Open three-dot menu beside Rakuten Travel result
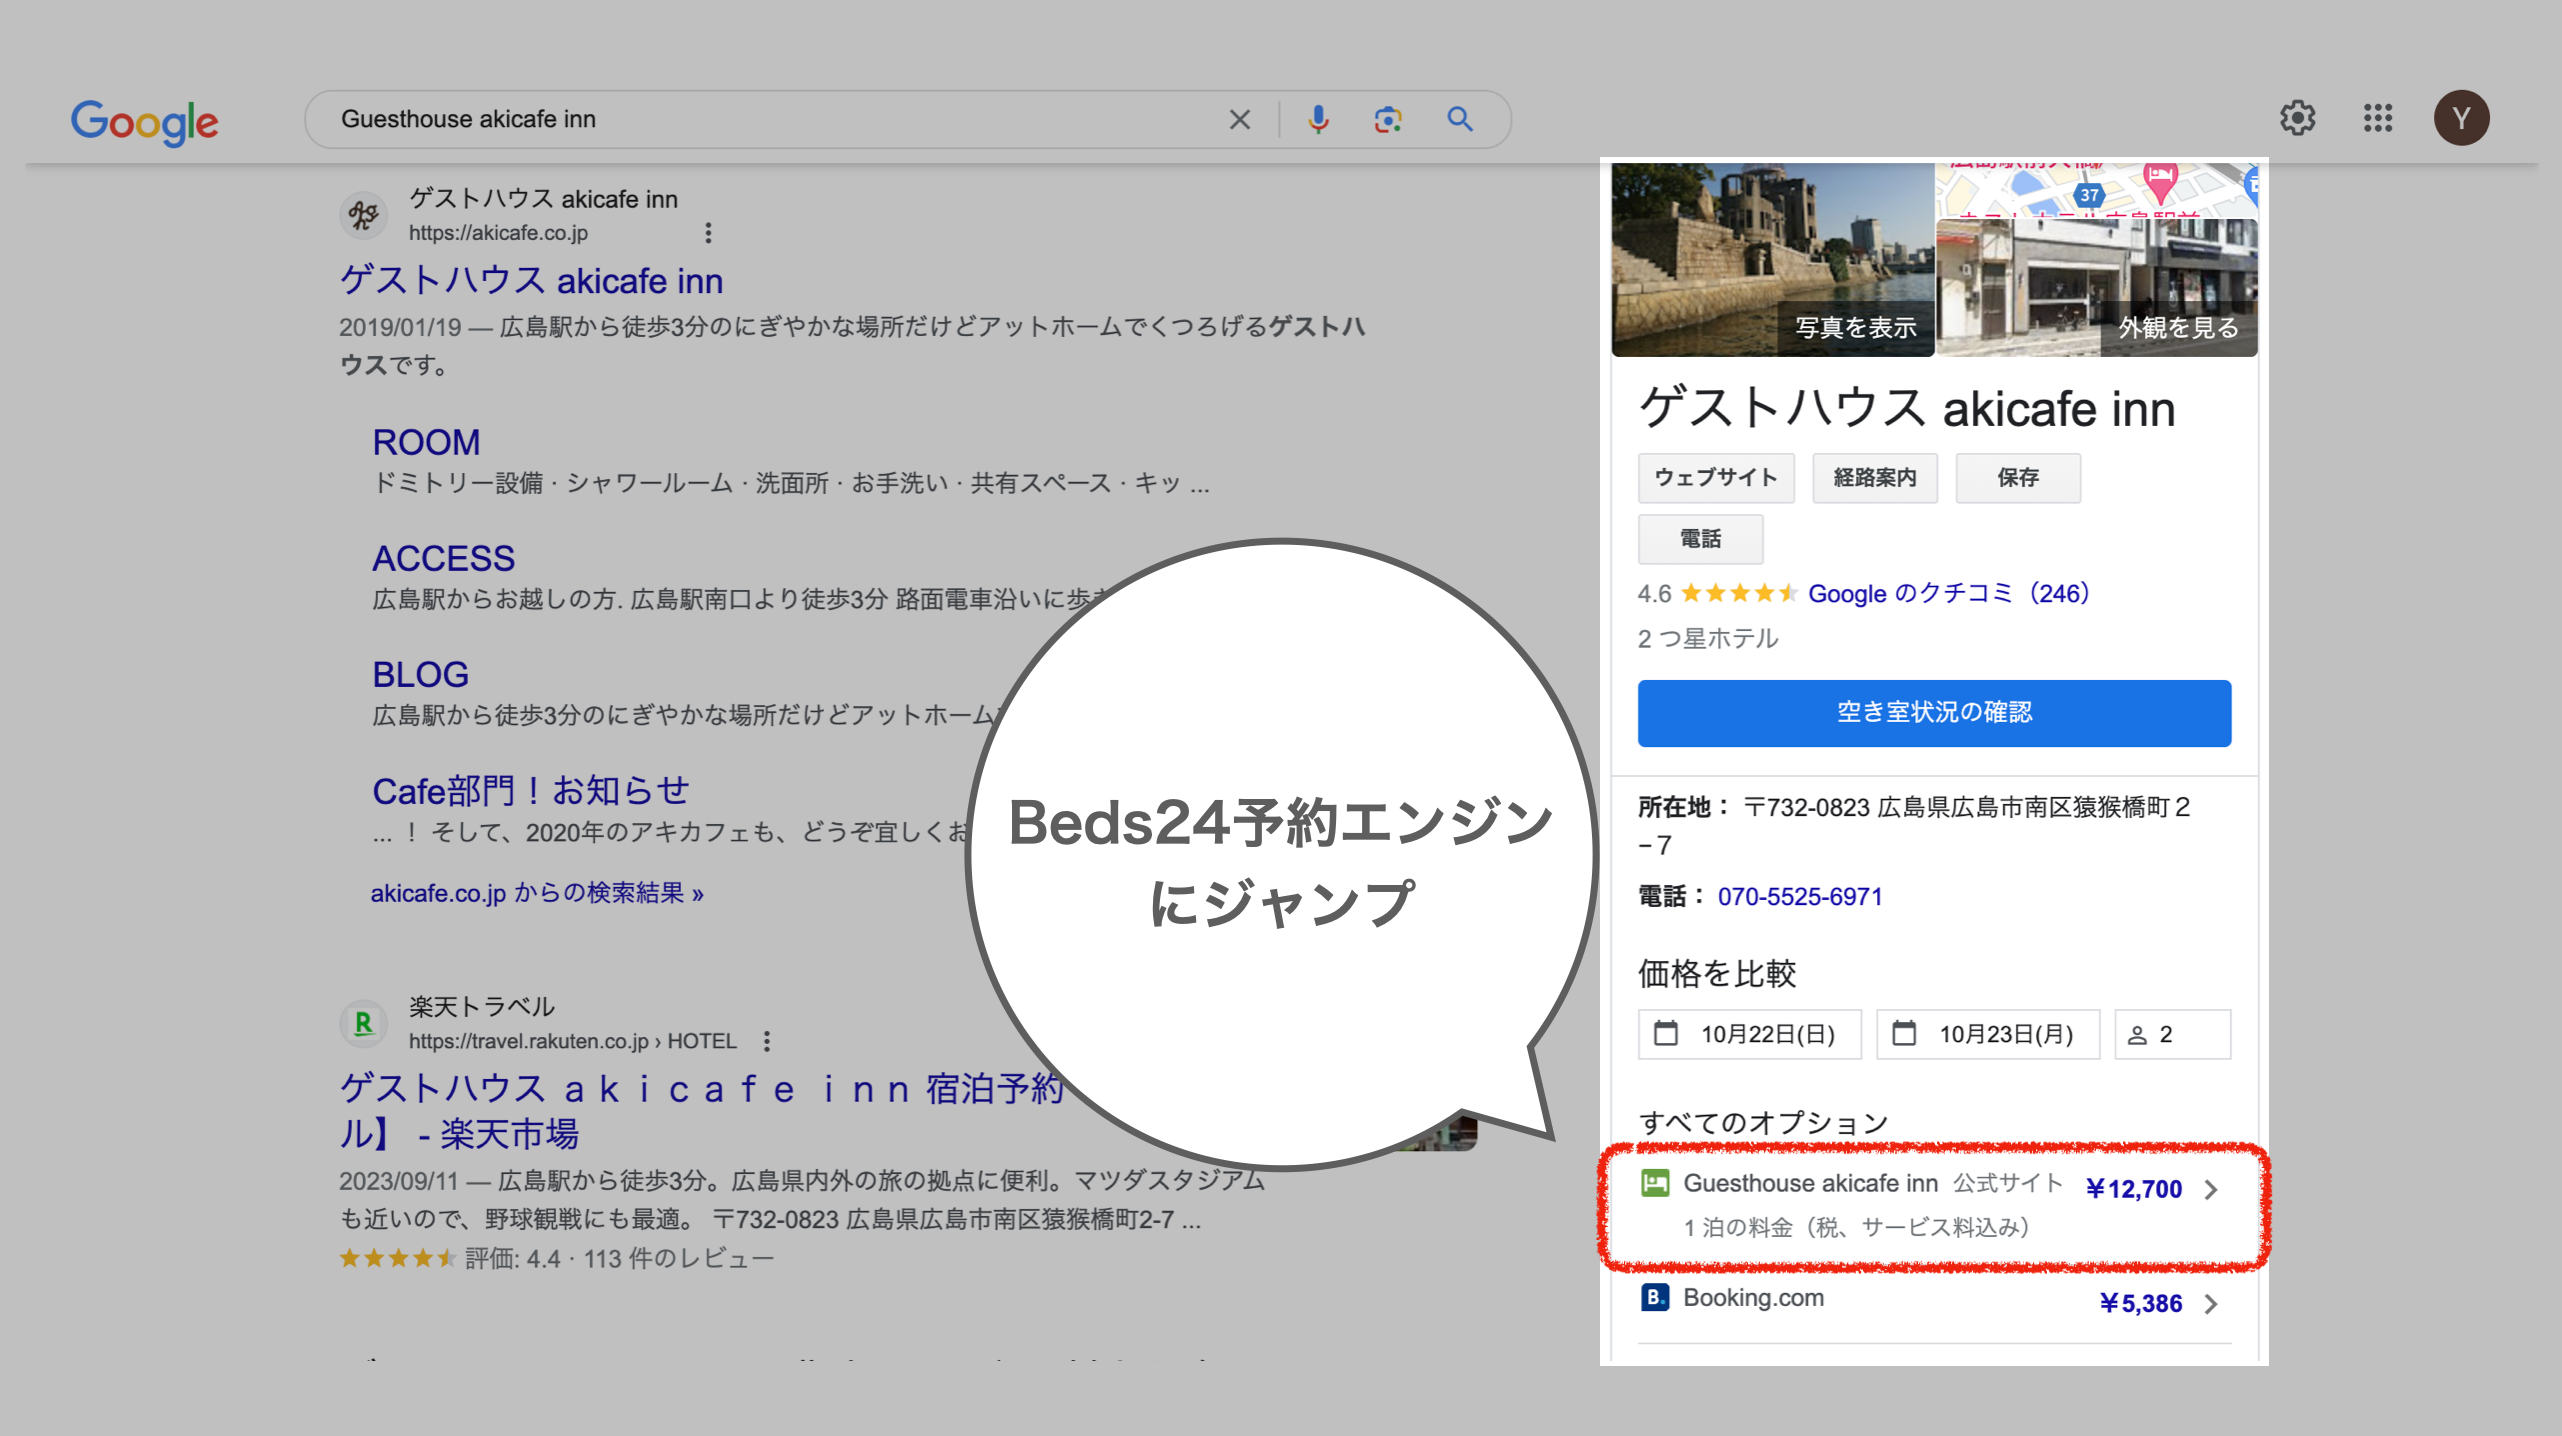Image resolution: width=2562 pixels, height=1436 pixels. click(767, 1041)
